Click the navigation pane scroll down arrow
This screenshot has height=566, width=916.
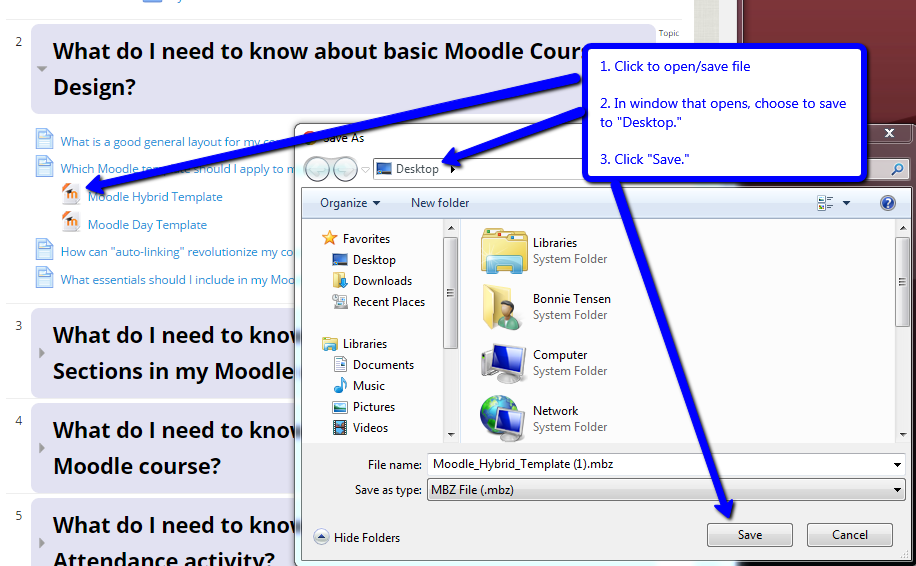tap(450, 435)
